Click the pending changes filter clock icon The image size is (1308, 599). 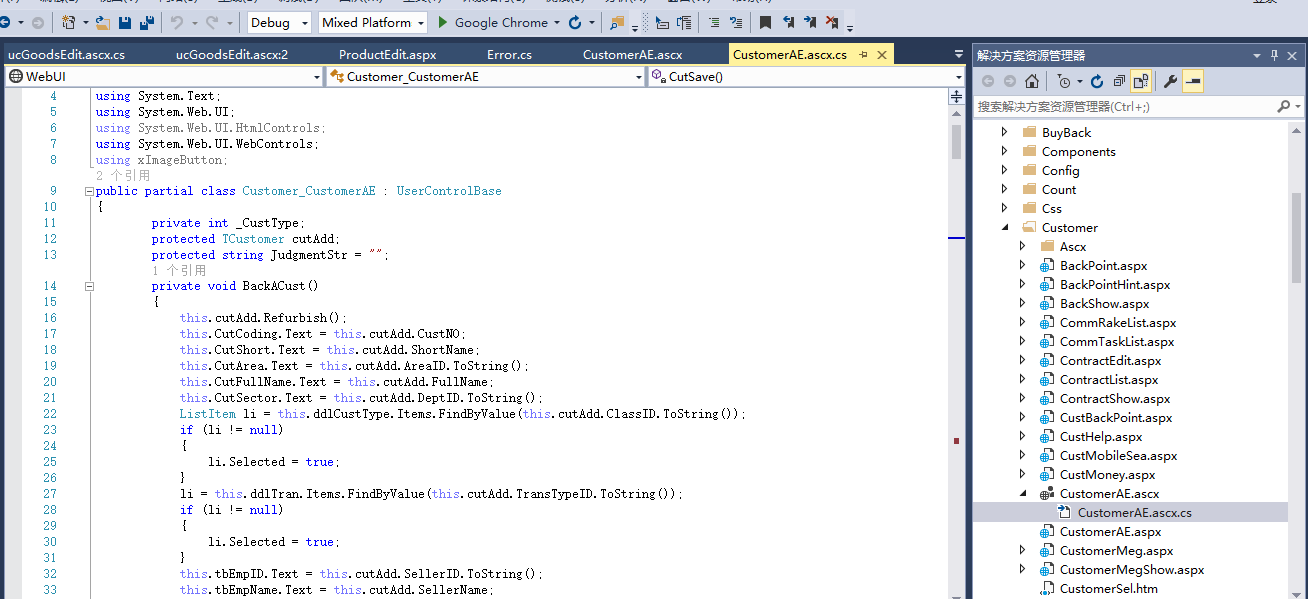(x=1064, y=81)
